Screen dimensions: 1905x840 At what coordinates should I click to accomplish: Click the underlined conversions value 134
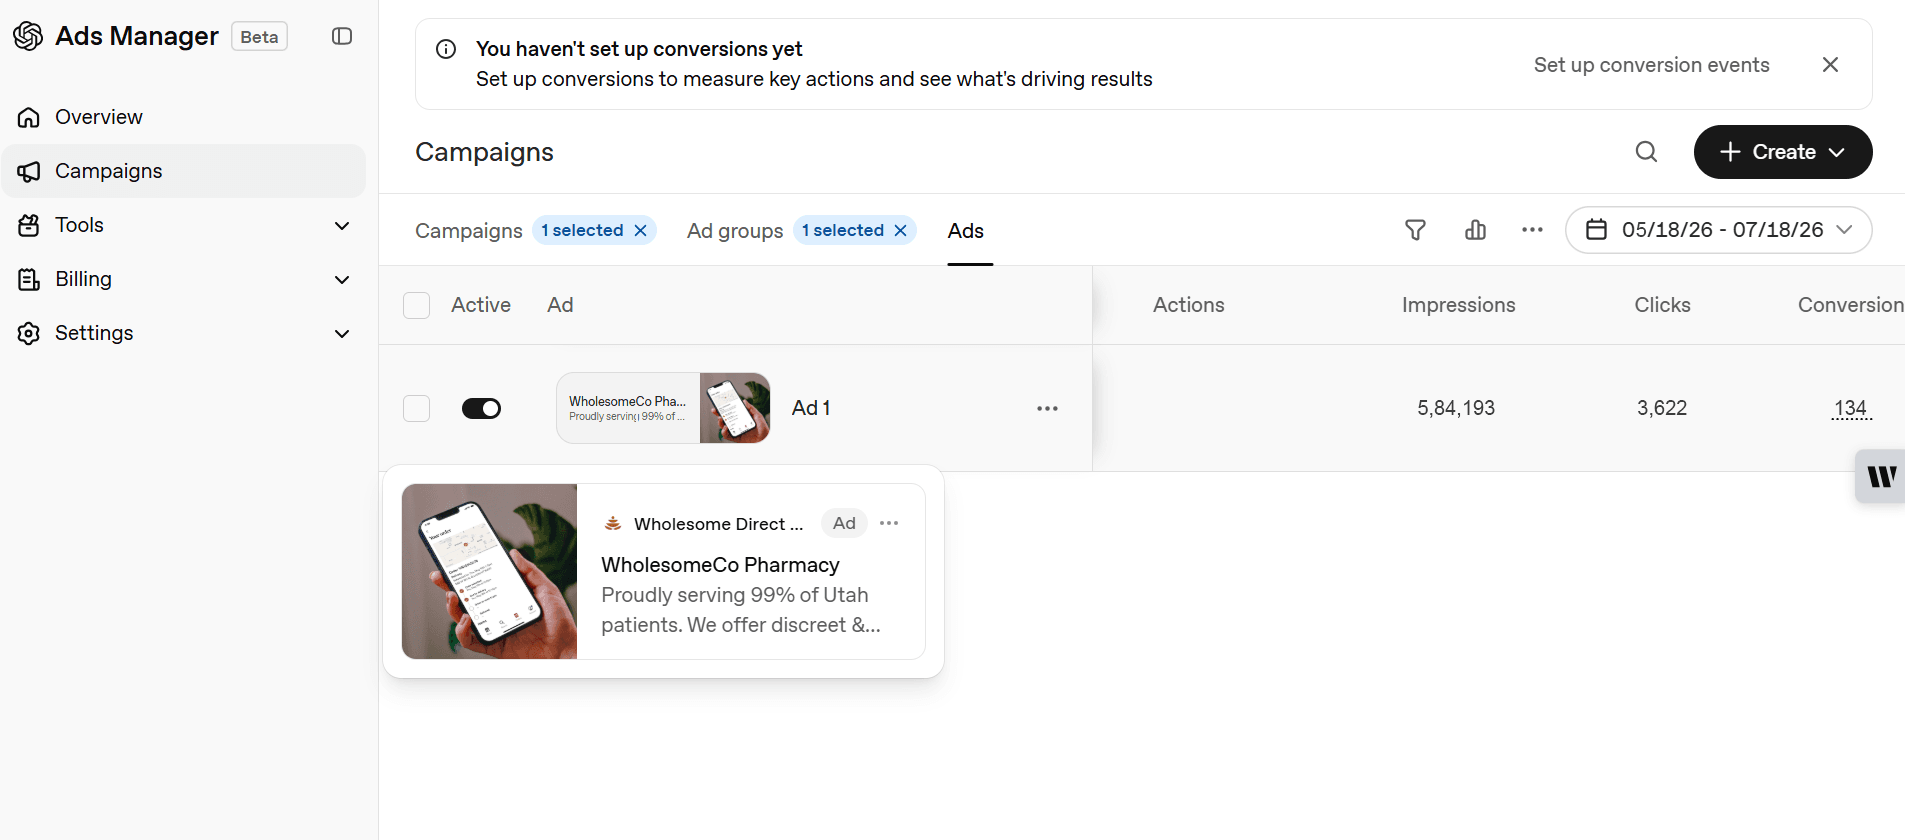(1851, 408)
